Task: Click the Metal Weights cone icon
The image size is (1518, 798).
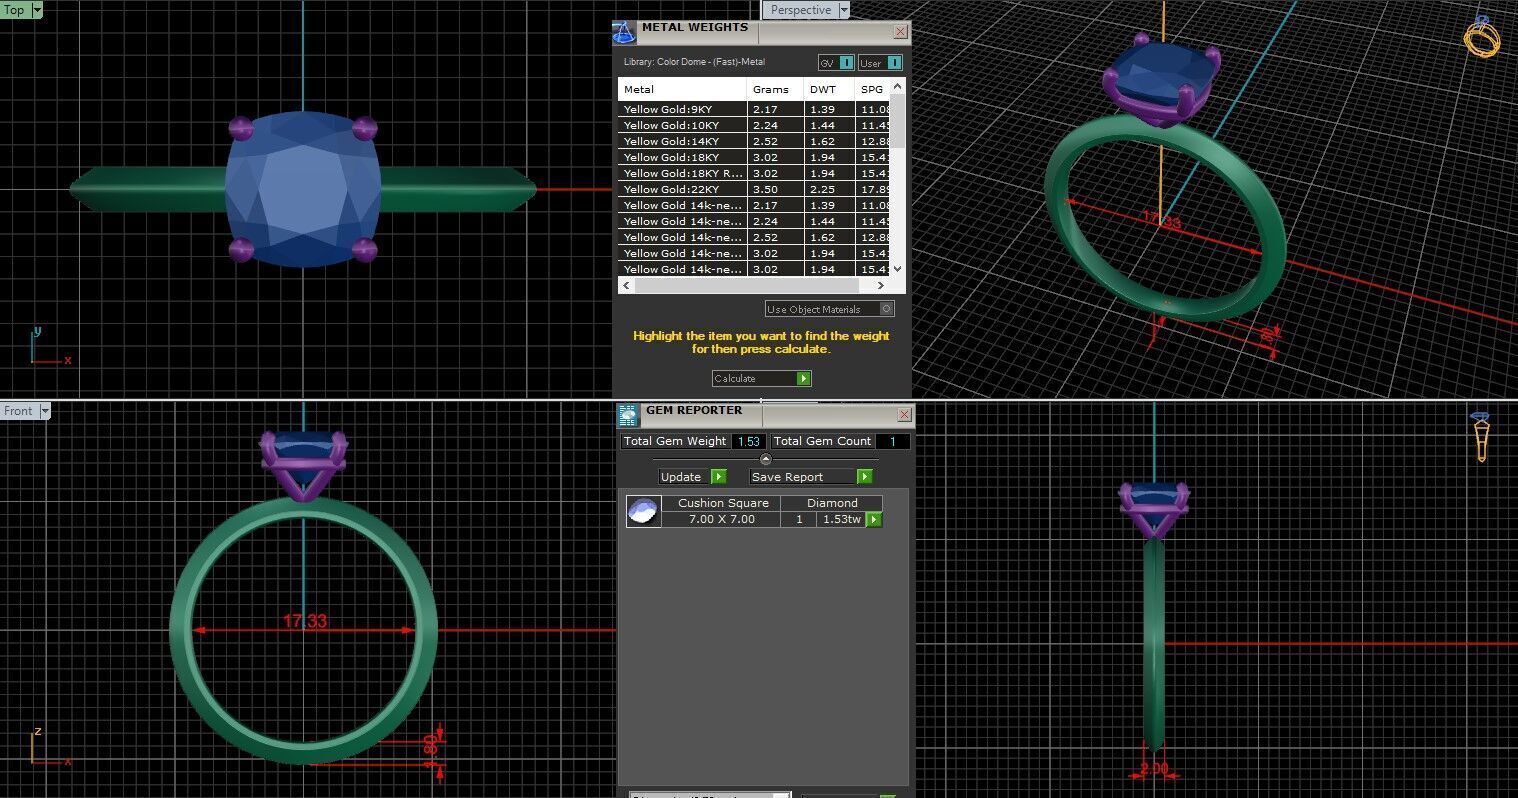Action: pyautogui.click(x=624, y=32)
